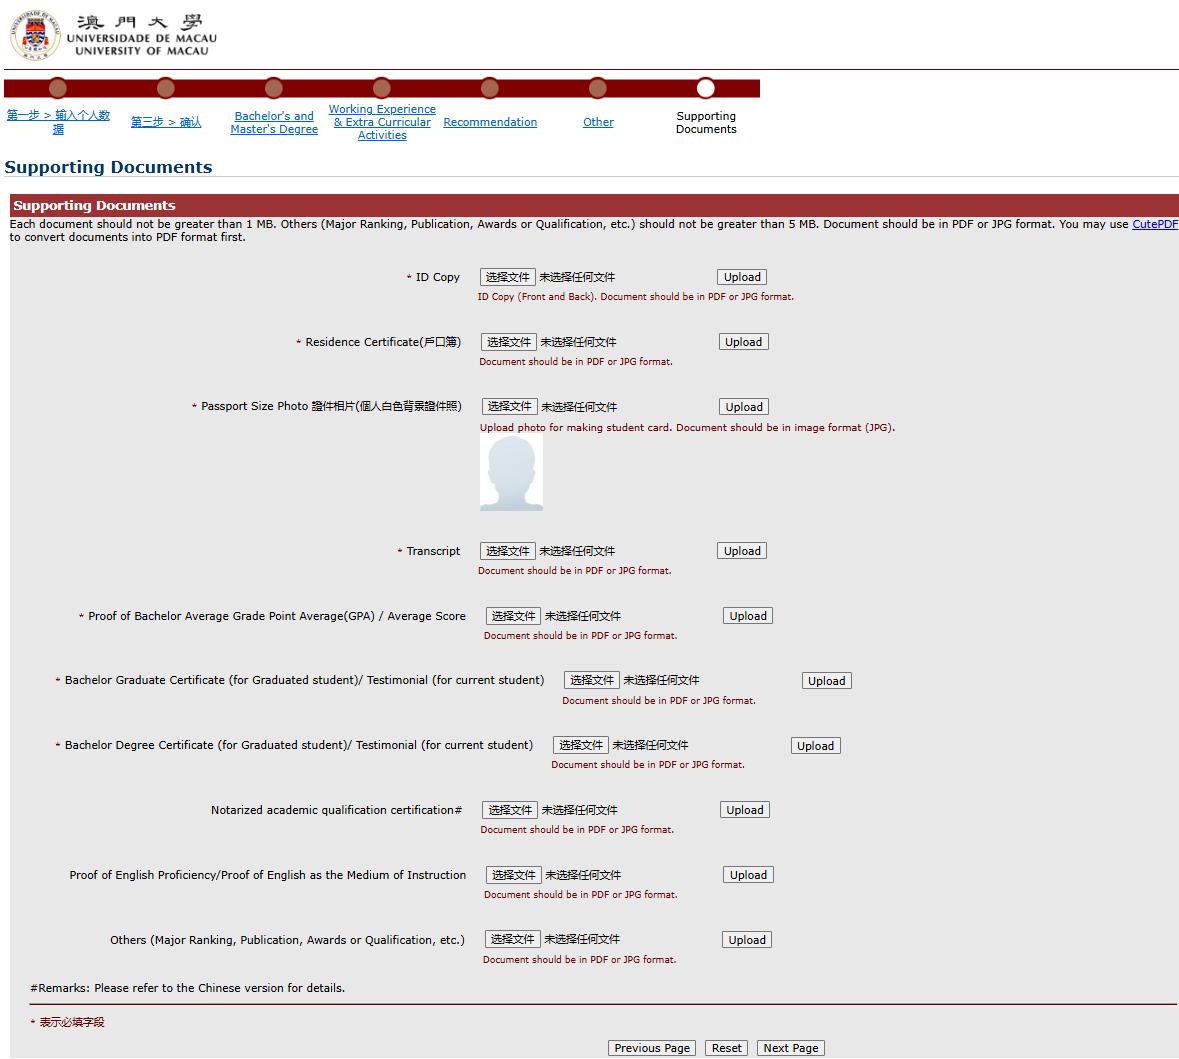Upload the ID Copy document
Image resolution: width=1179 pixels, height=1059 pixels.
[742, 277]
